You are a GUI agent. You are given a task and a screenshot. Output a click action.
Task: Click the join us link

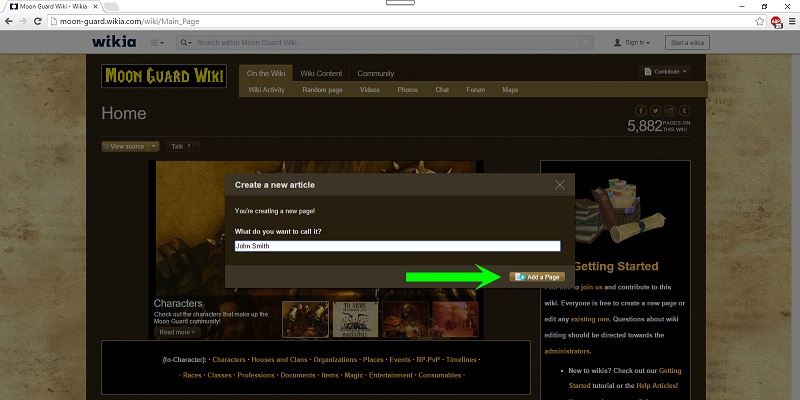click(x=592, y=287)
